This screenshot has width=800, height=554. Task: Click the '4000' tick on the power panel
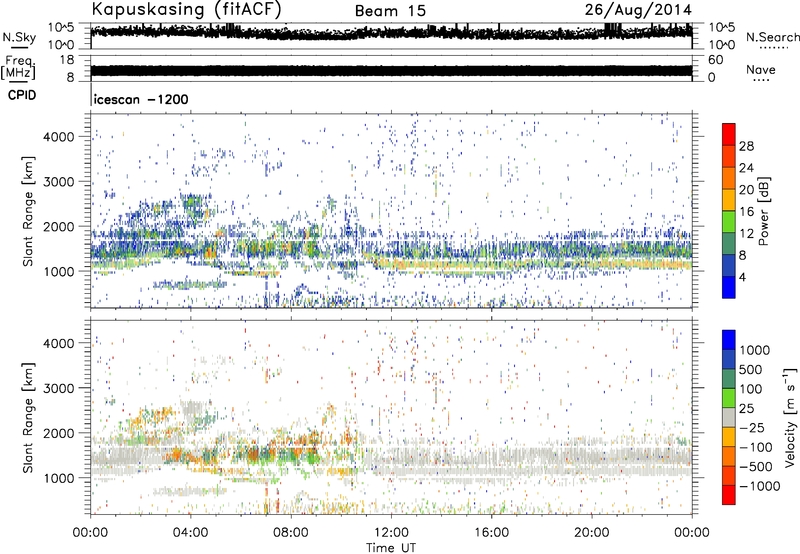[59, 136]
